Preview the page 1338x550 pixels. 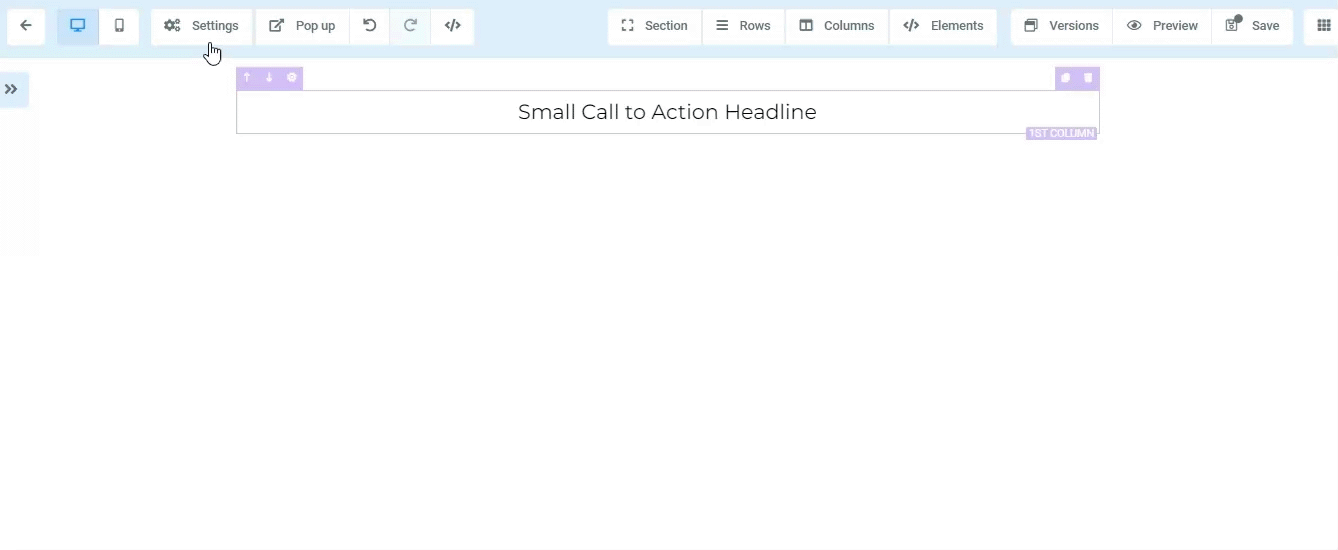(1162, 26)
